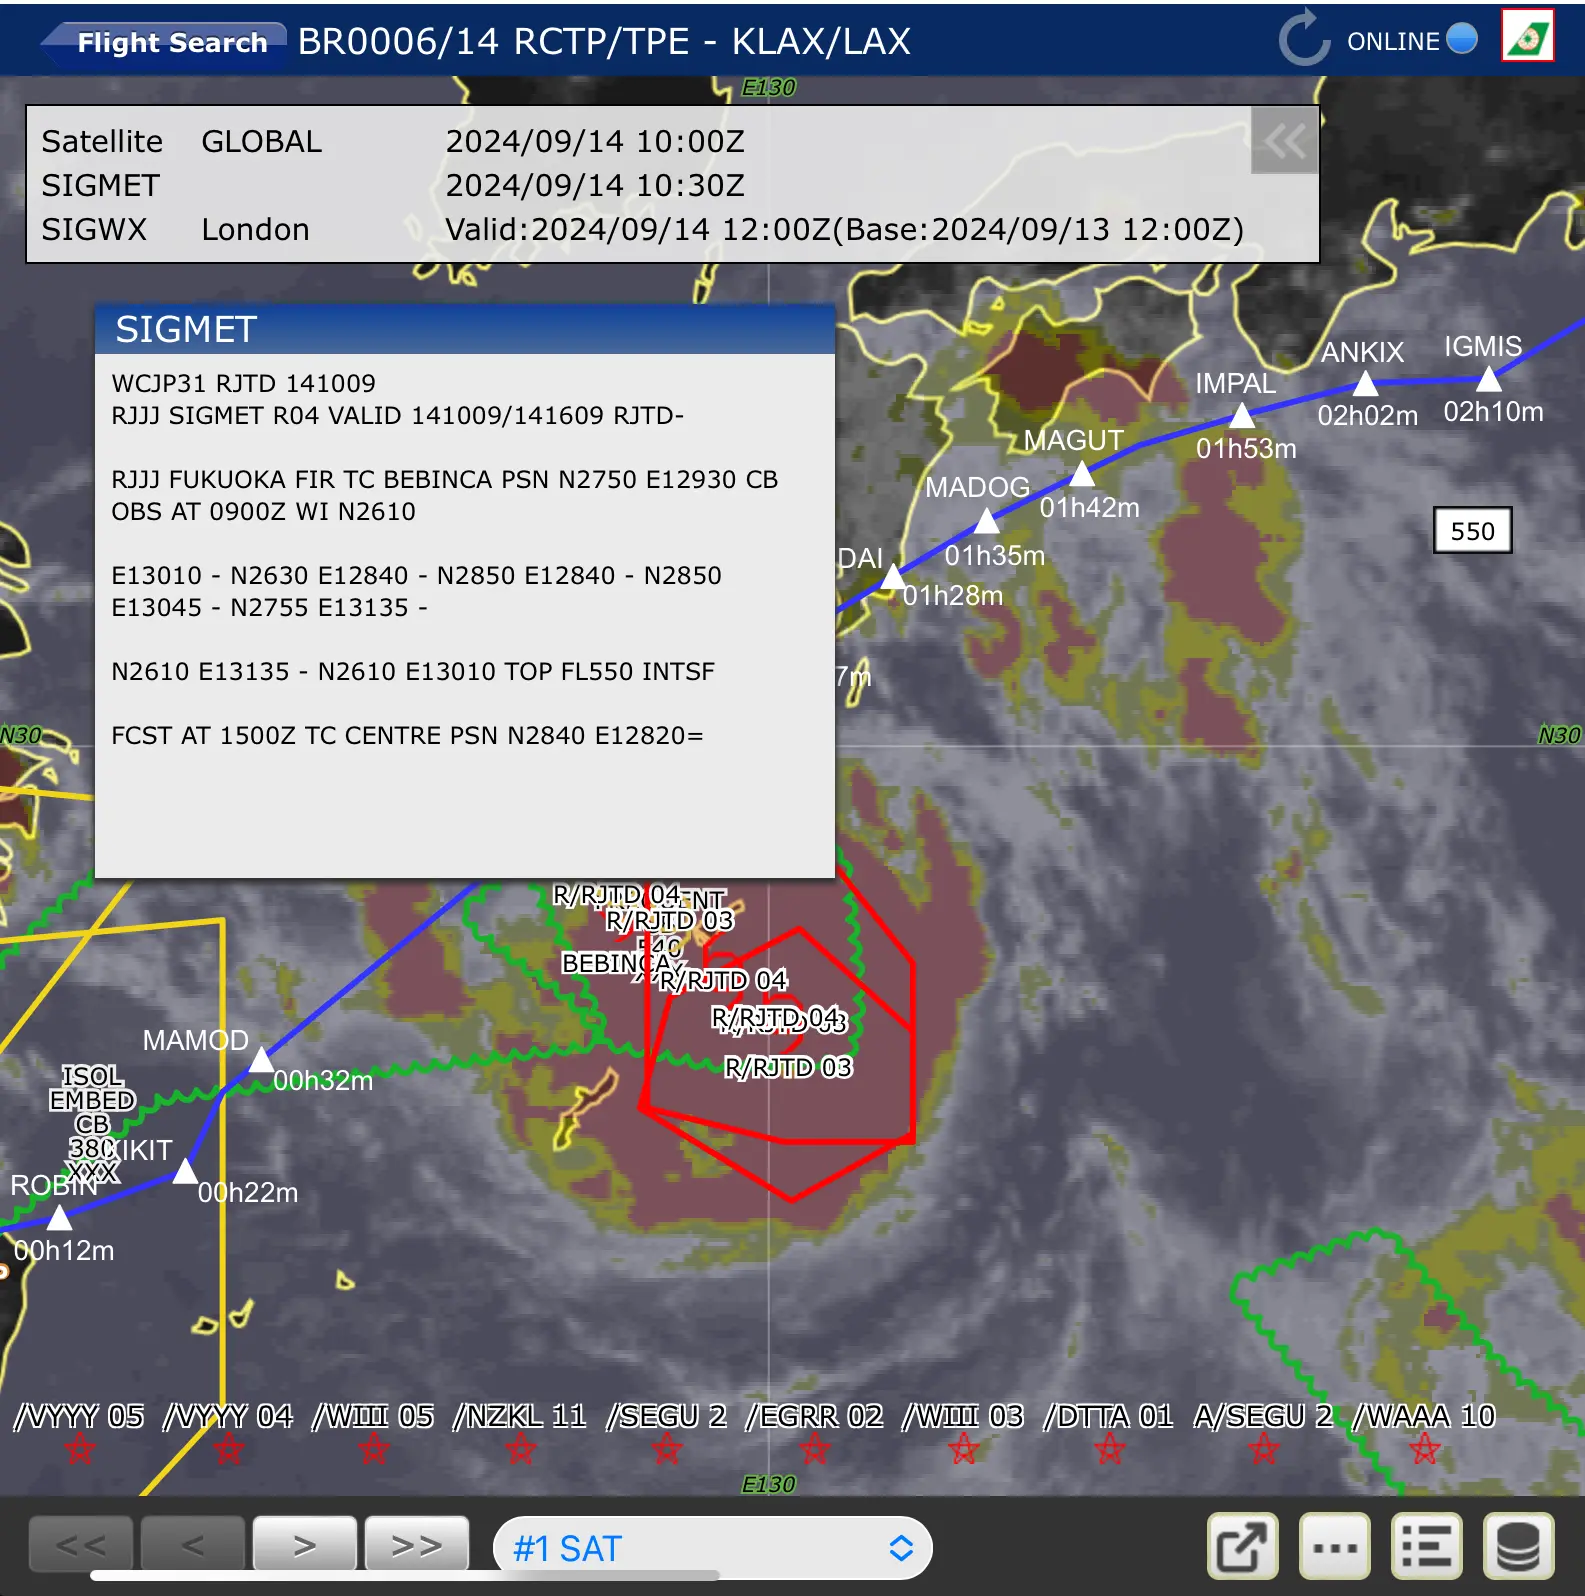Click the export/share arrow icon
Viewport: 1585px width, 1596px height.
pos(1242,1546)
